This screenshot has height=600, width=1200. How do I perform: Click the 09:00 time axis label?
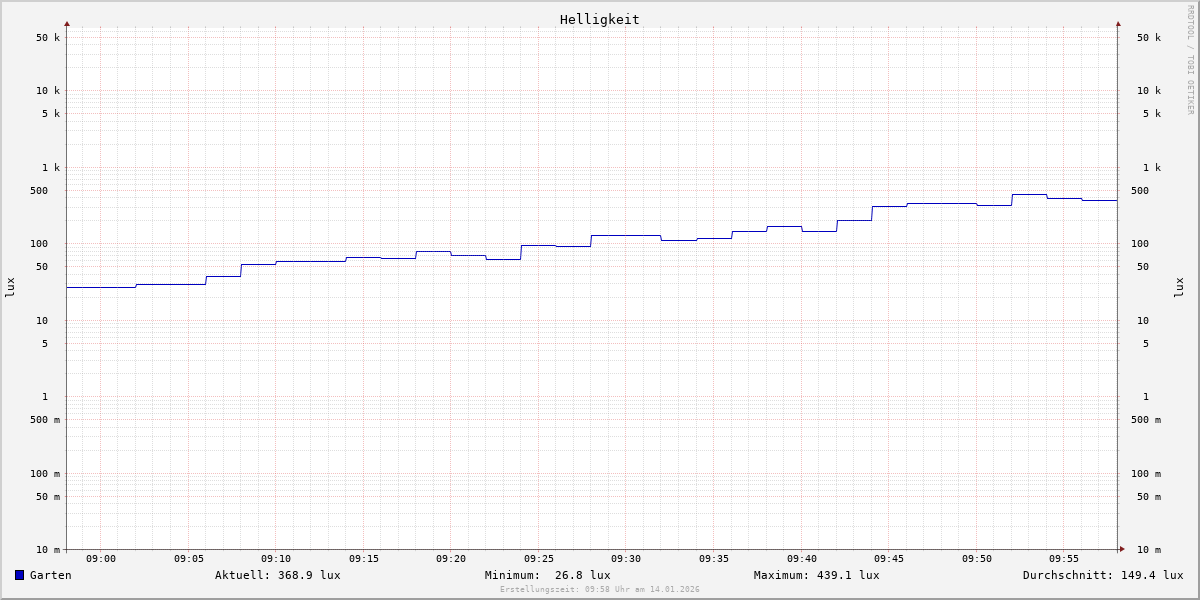[x=101, y=559]
